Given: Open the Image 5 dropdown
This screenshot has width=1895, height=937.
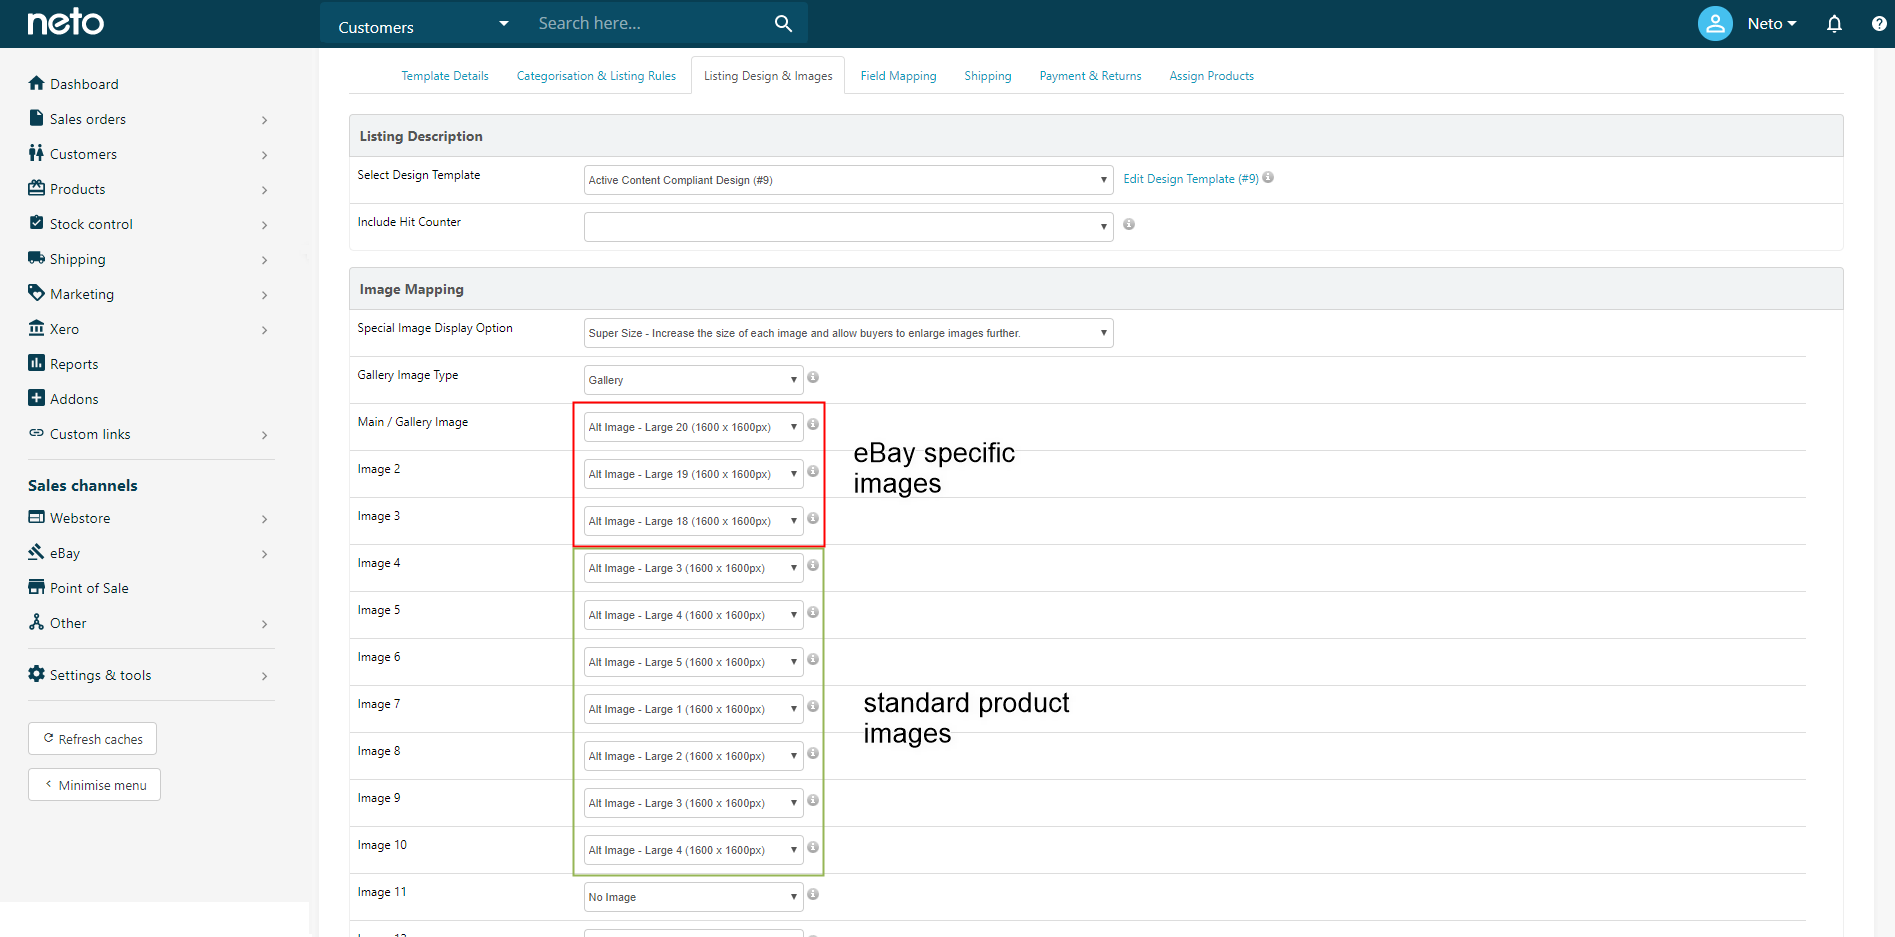Looking at the screenshot, I should (x=693, y=615).
